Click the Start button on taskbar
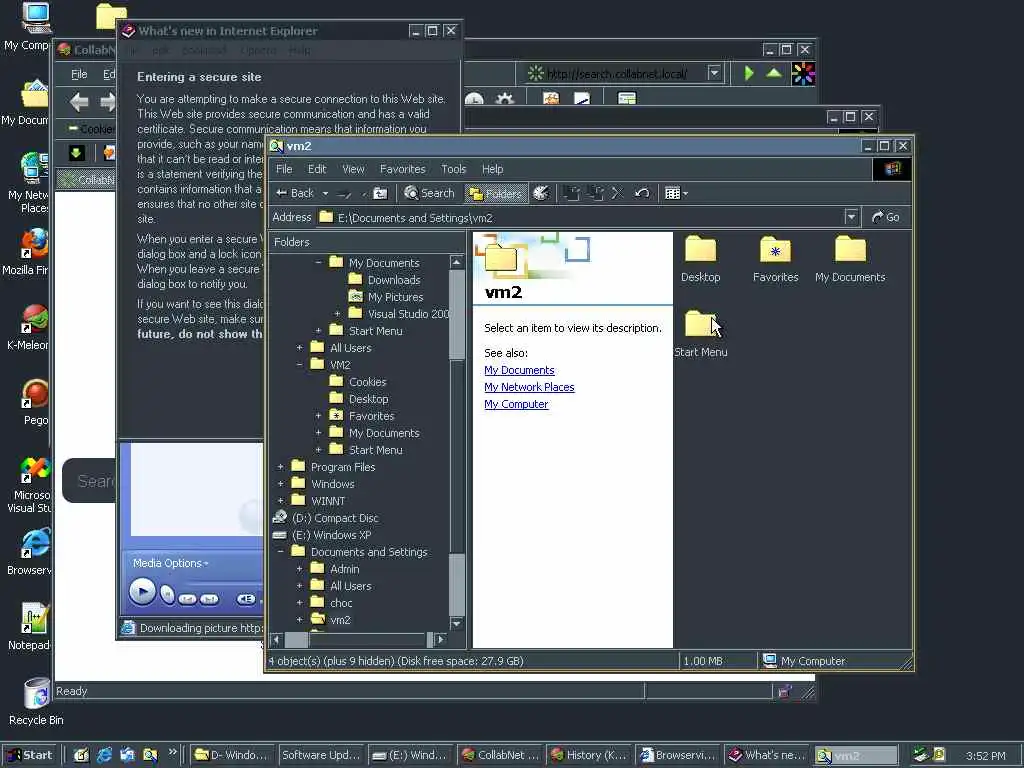This screenshot has height=768, width=1024. point(30,756)
